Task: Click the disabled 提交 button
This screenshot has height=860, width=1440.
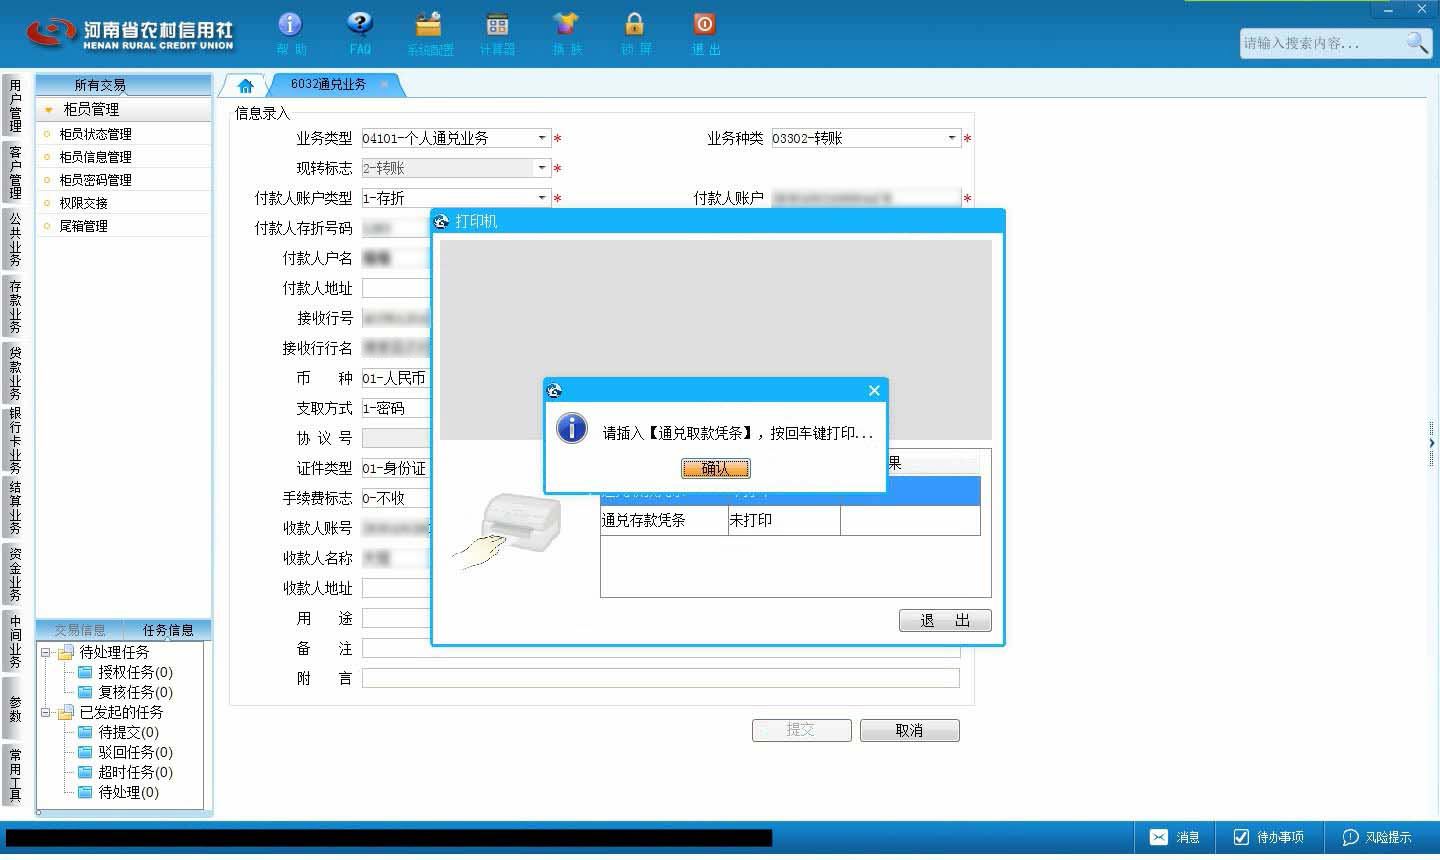Action: (x=801, y=730)
